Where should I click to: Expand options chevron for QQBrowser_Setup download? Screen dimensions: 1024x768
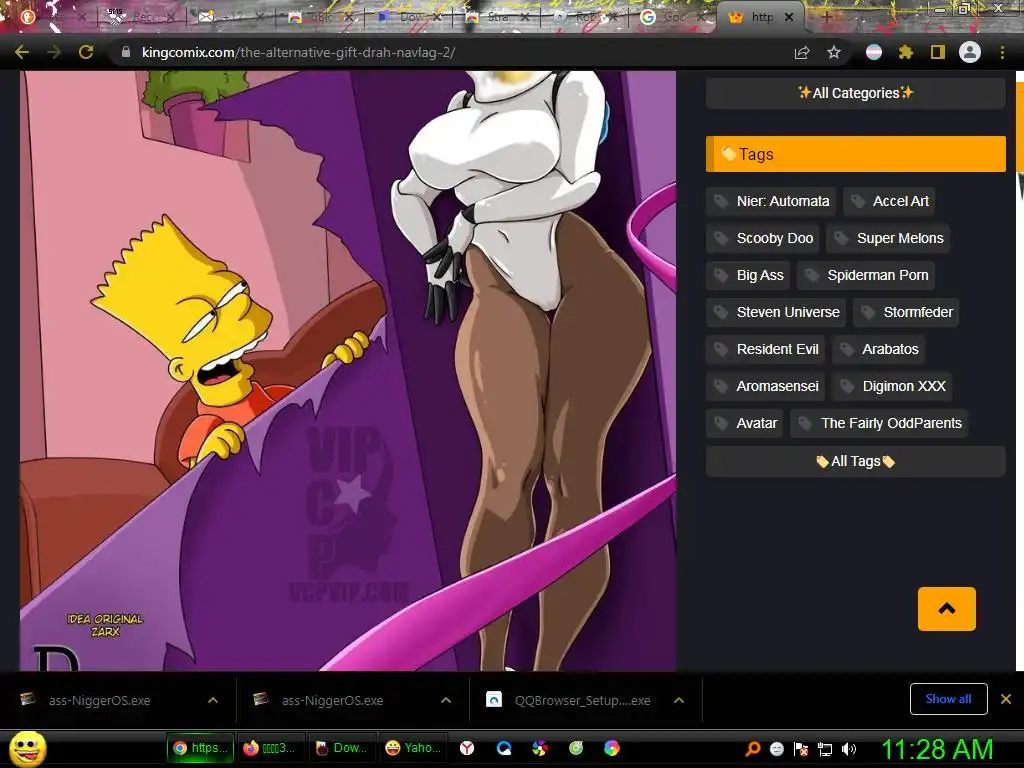(679, 700)
